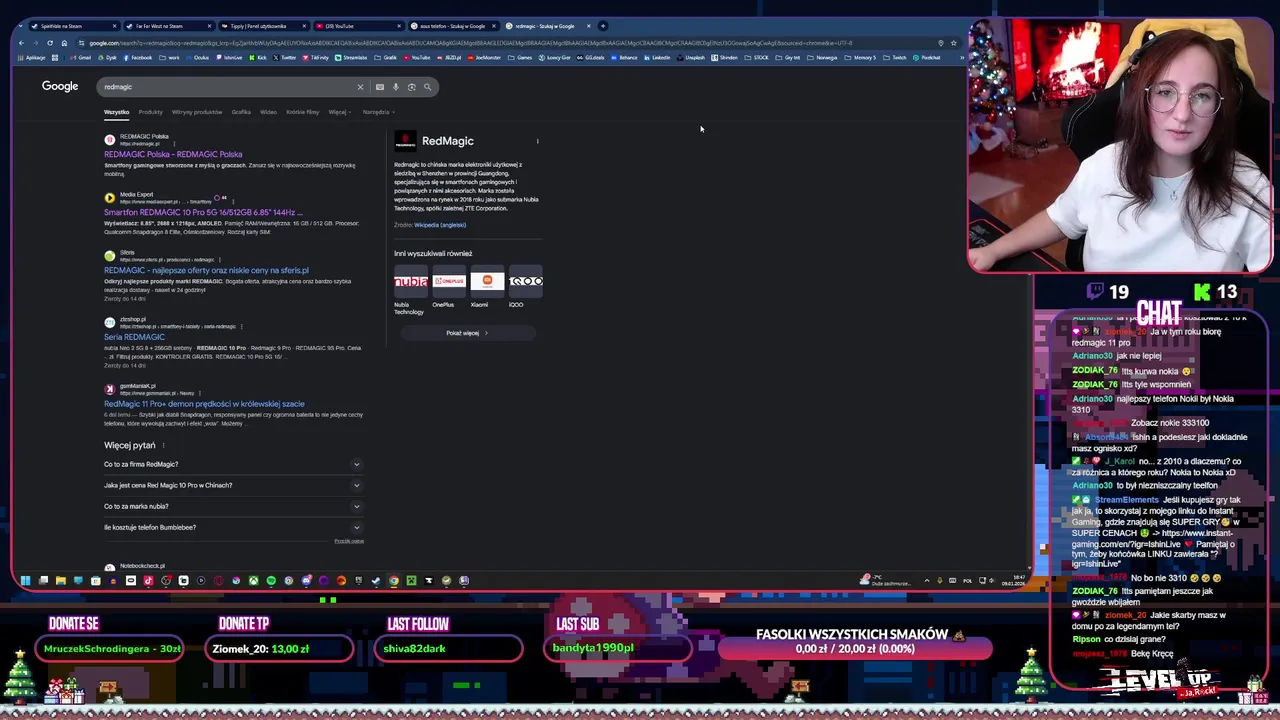Open the Xiaomi related search thumbnail

click(x=487, y=281)
